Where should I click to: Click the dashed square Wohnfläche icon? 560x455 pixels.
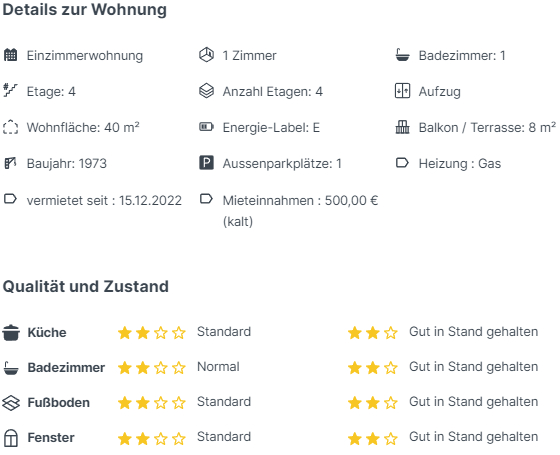pos(10,127)
